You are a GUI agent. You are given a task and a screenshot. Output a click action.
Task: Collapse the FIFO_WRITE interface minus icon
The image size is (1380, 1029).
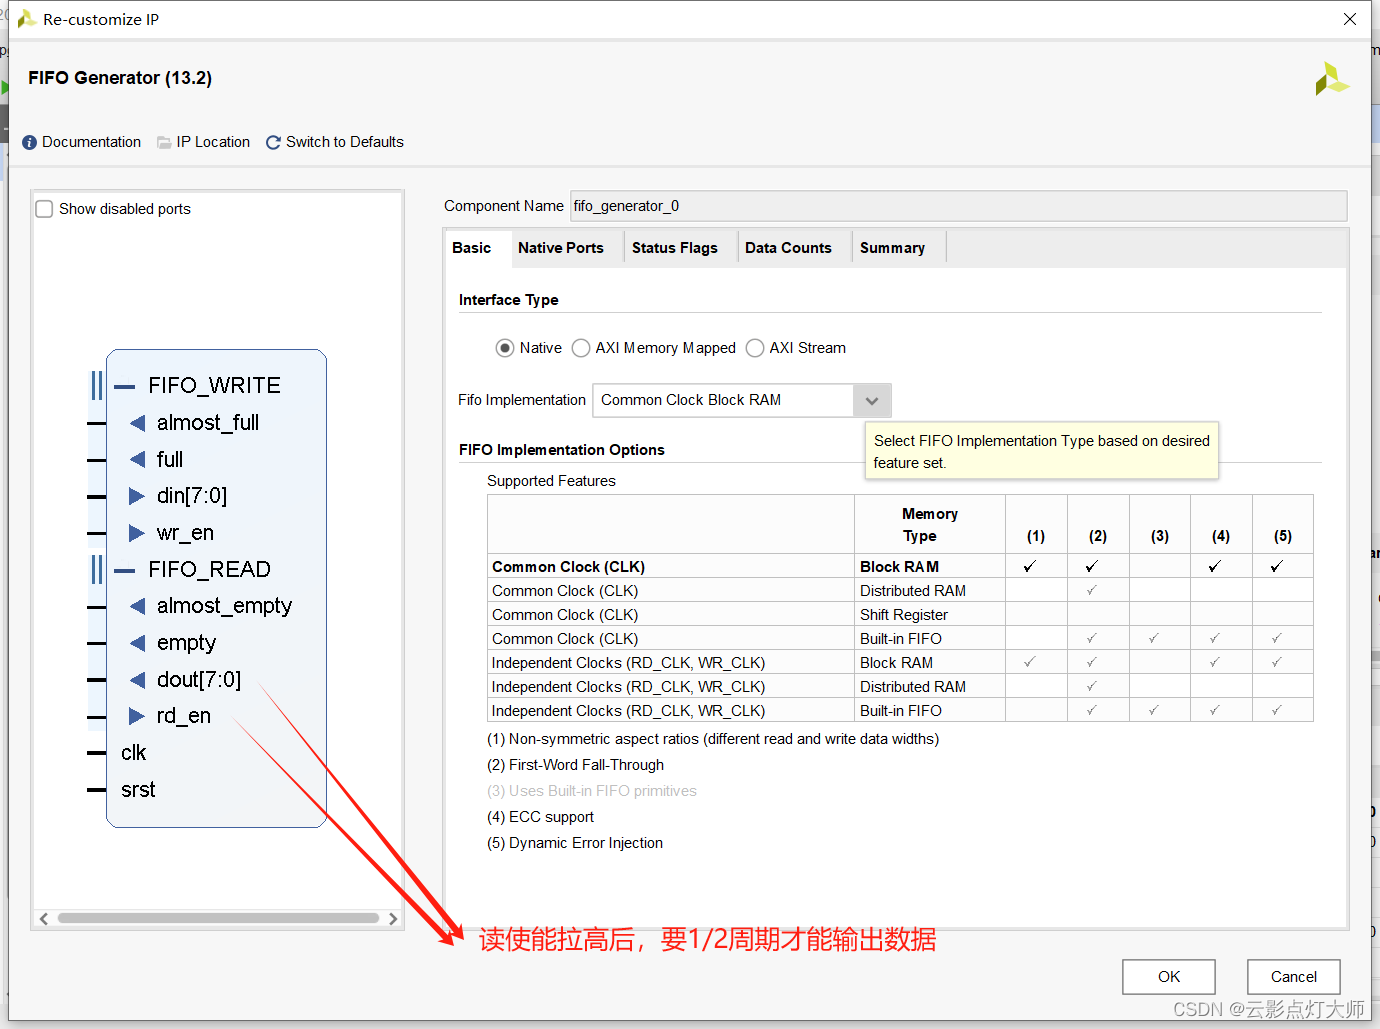click(125, 386)
